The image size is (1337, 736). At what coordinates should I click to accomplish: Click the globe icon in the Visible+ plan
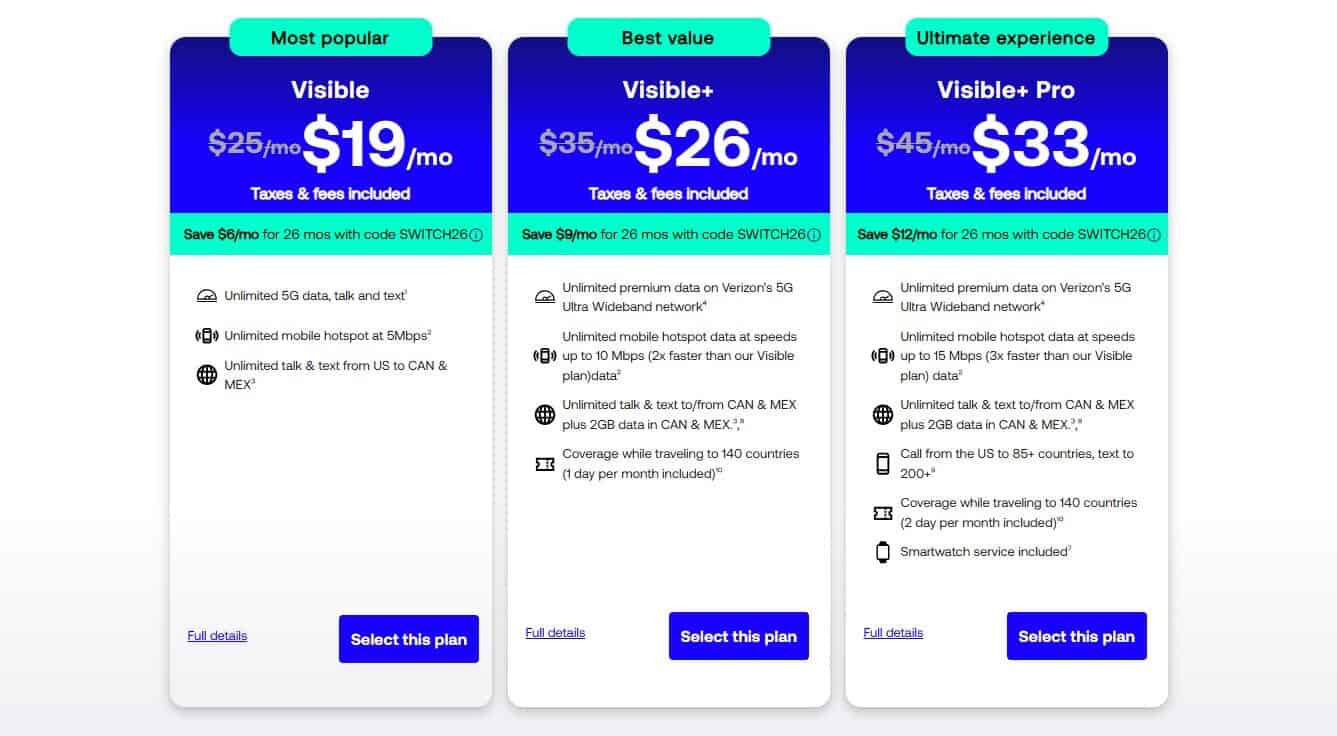point(545,415)
